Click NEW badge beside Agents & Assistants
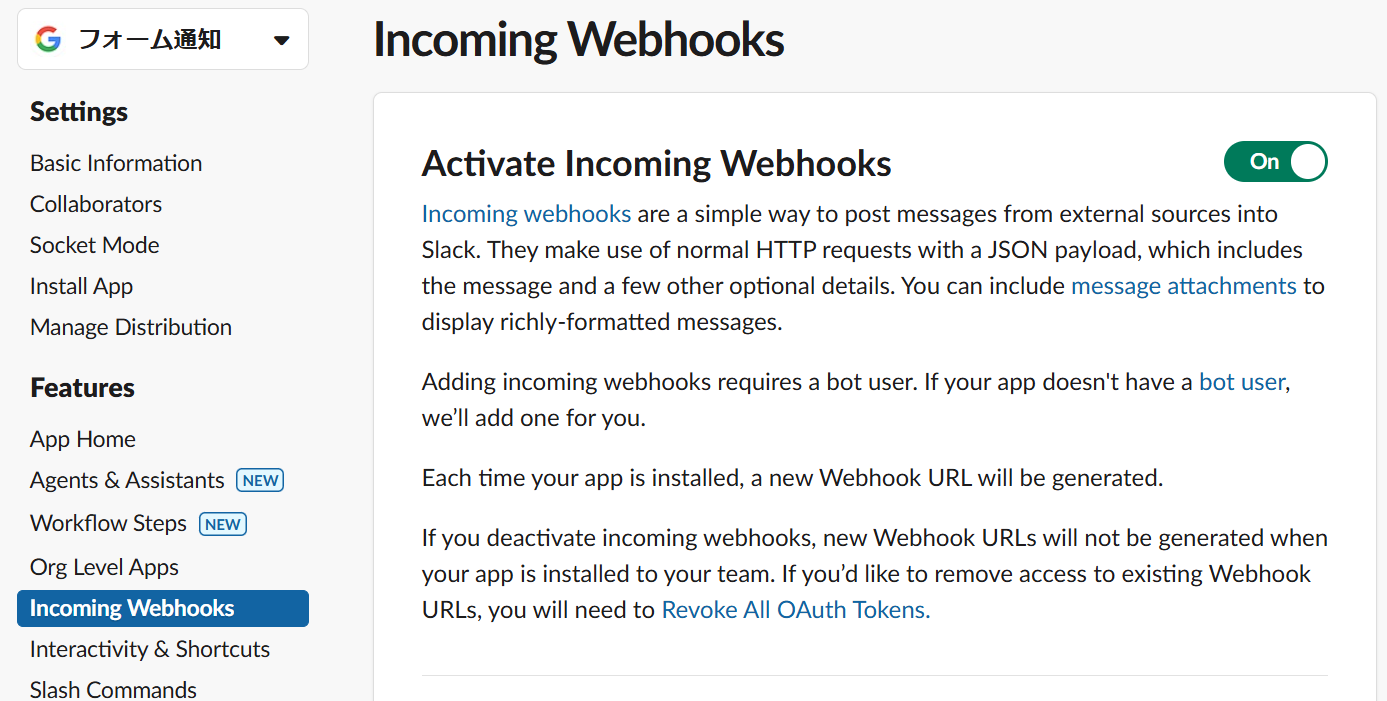 [x=260, y=480]
